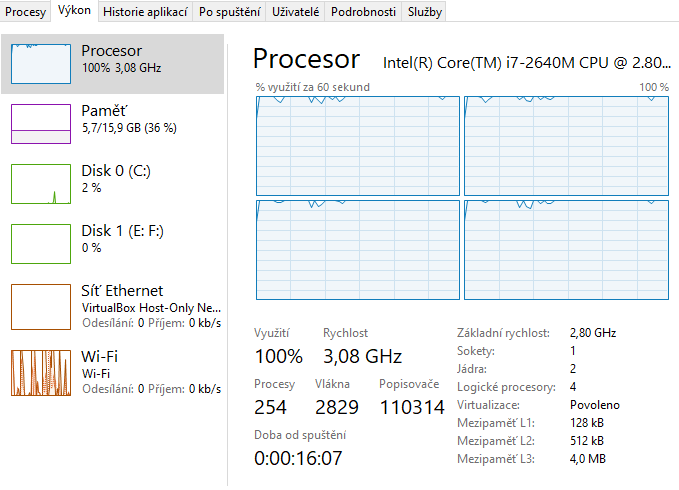This screenshot has width=679, height=490.
Task: Select the Uživatelé tab
Action: tap(296, 12)
